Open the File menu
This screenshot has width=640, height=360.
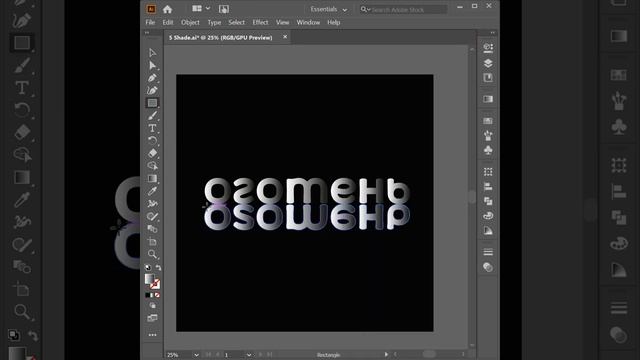click(x=150, y=22)
